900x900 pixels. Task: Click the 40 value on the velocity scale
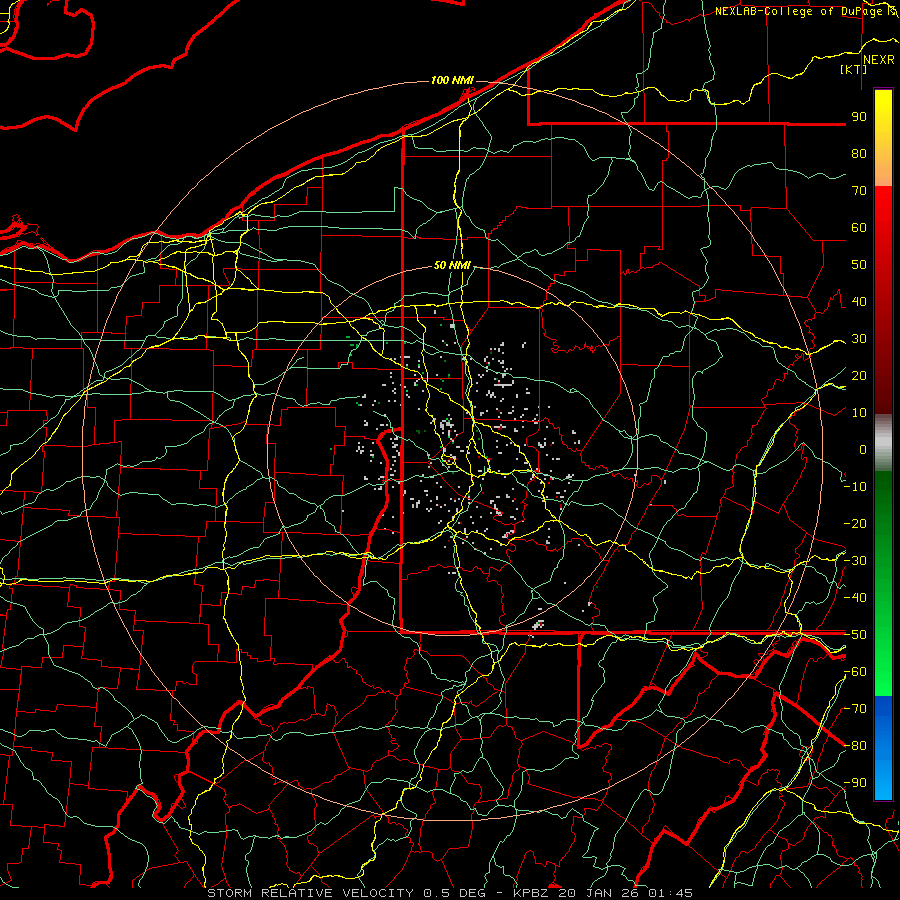tap(859, 302)
